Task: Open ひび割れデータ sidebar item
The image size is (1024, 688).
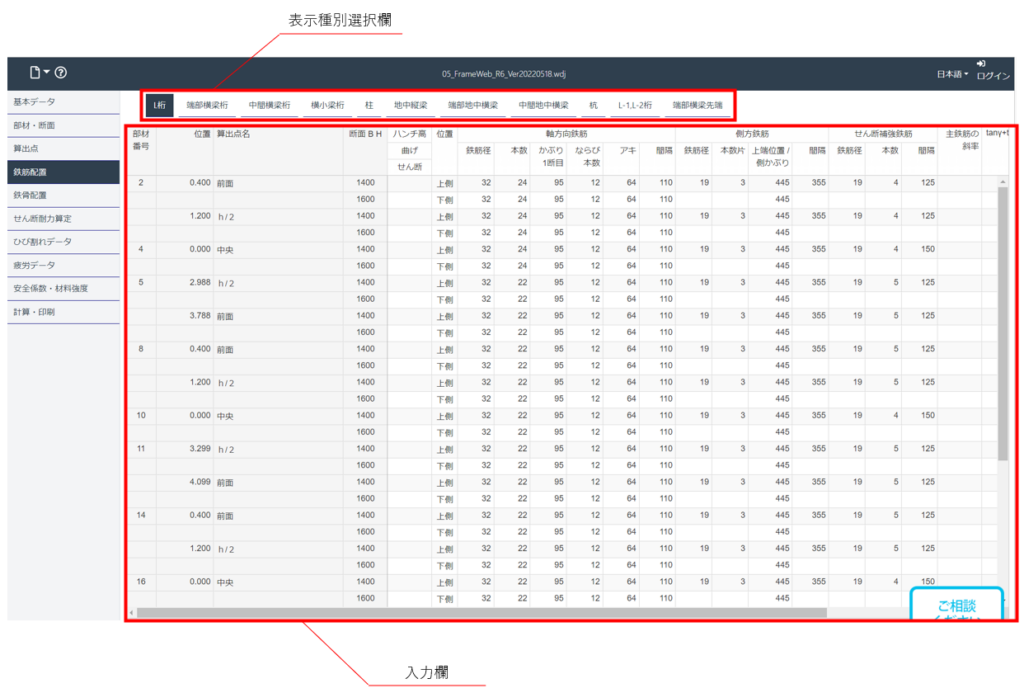Action: pos(63,242)
